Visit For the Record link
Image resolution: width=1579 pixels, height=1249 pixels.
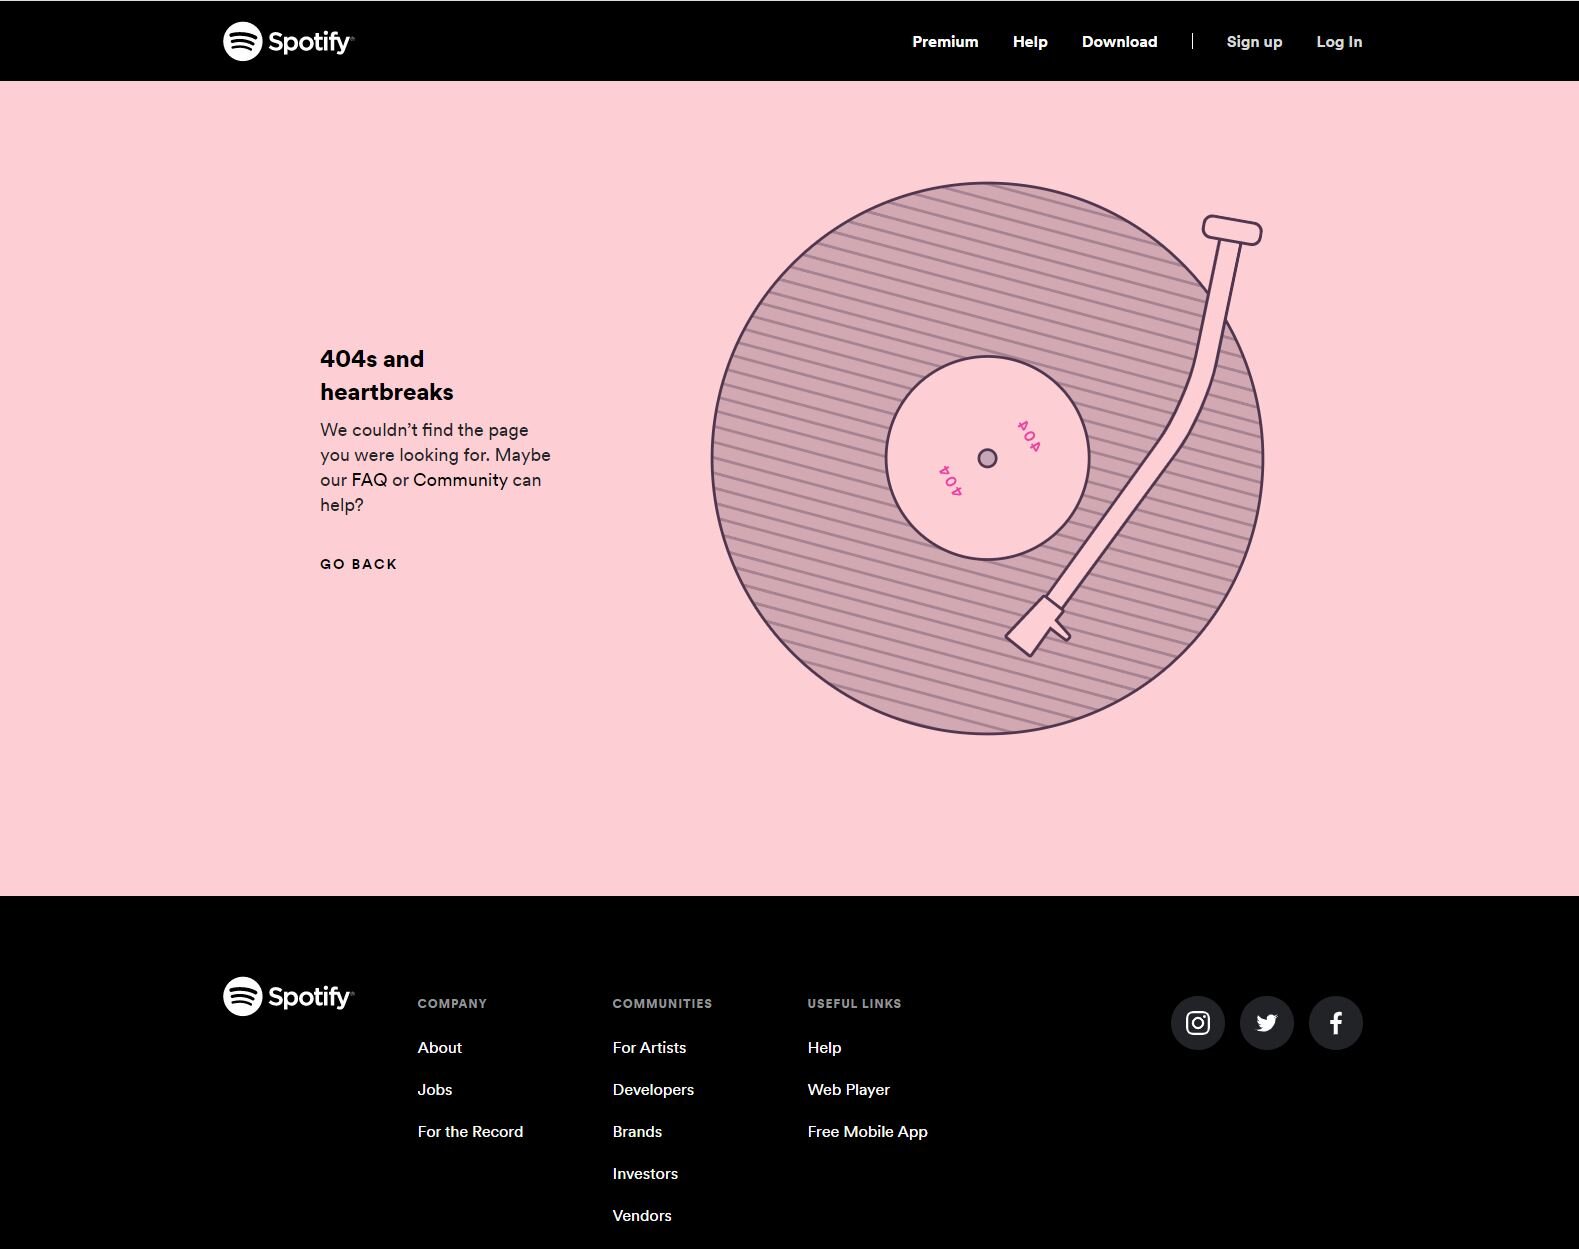[x=470, y=1132]
